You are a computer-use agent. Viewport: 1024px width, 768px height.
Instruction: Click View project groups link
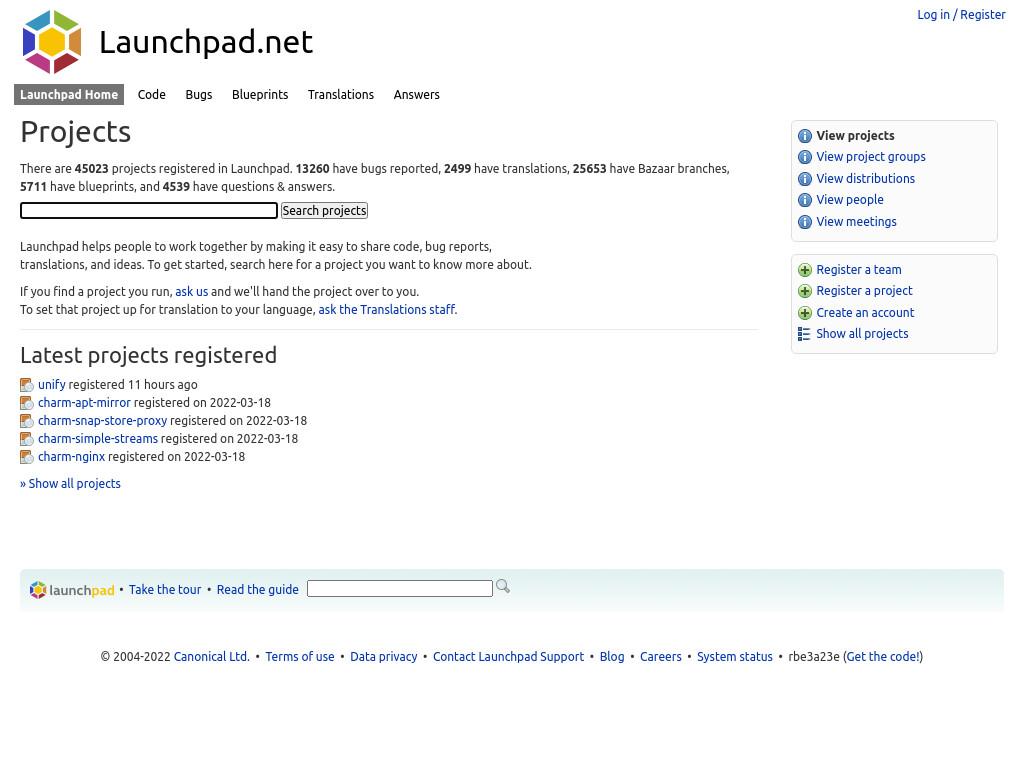pos(871,157)
